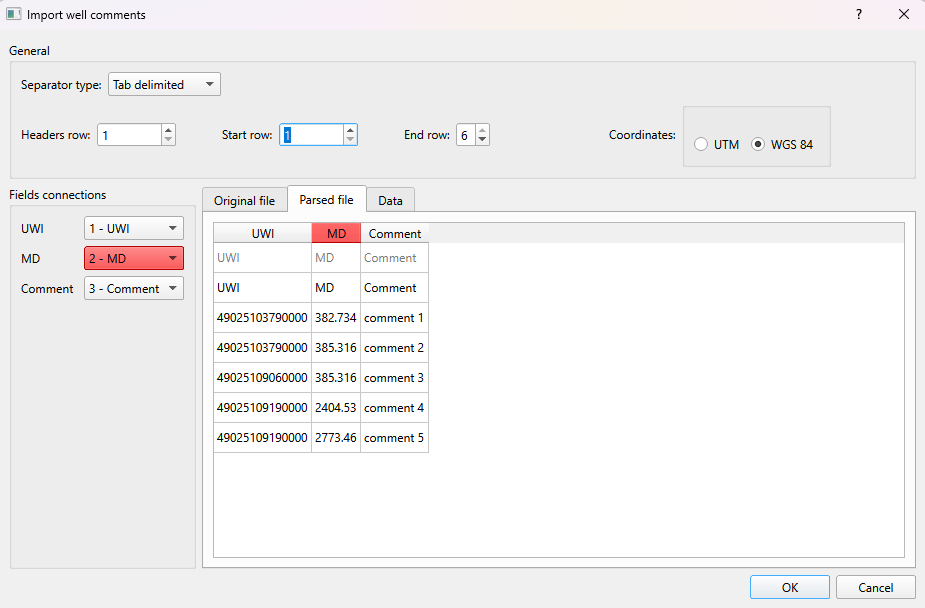
Task: Select the UTM coordinates option
Action: pos(701,143)
